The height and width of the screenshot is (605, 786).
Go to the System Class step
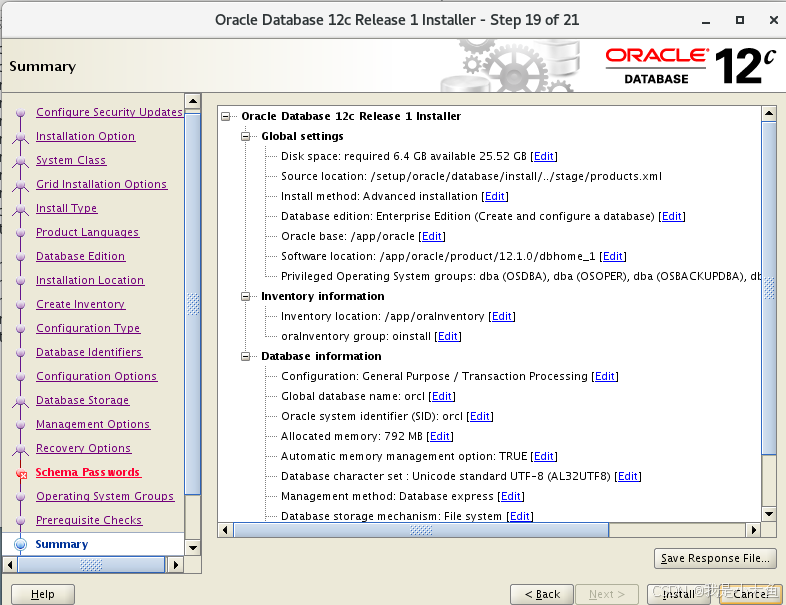(71, 160)
